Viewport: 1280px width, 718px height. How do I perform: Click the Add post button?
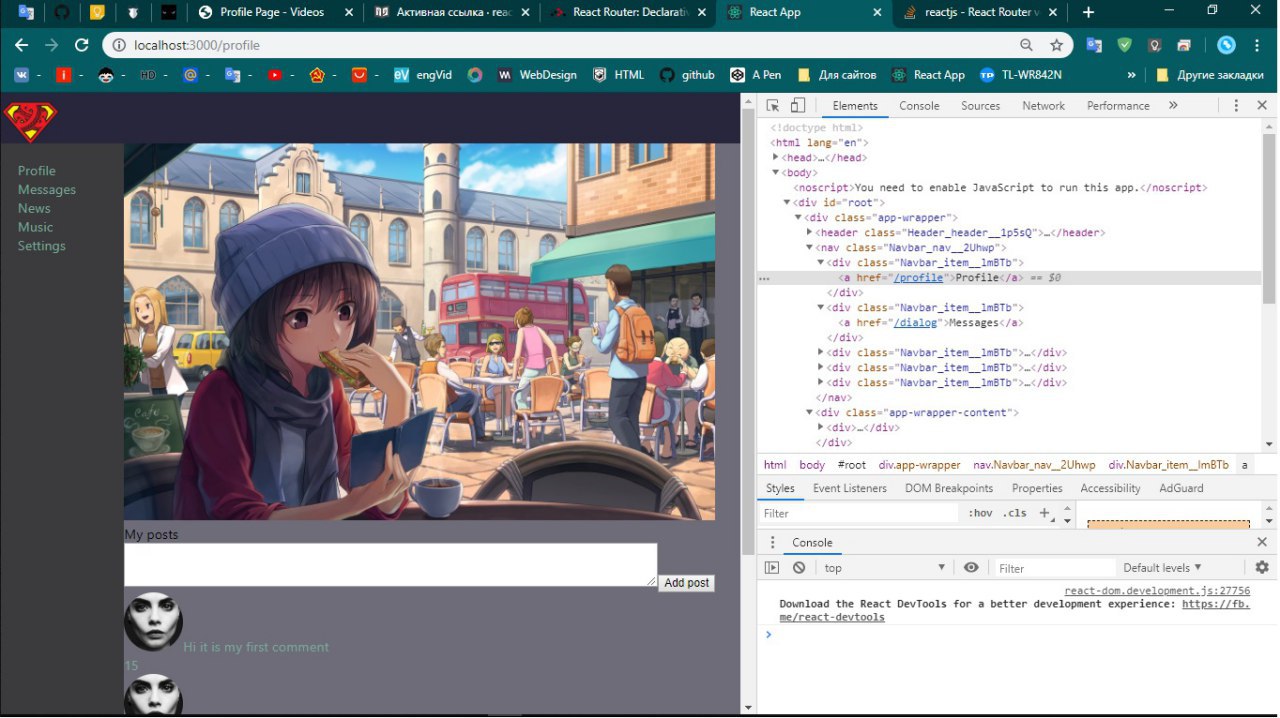coord(686,583)
